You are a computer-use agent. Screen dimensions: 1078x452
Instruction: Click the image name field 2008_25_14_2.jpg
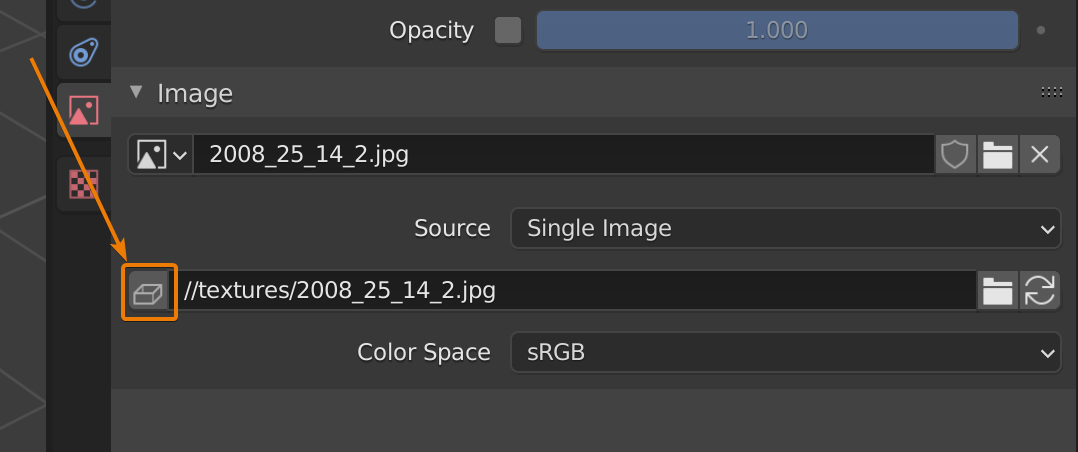563,155
